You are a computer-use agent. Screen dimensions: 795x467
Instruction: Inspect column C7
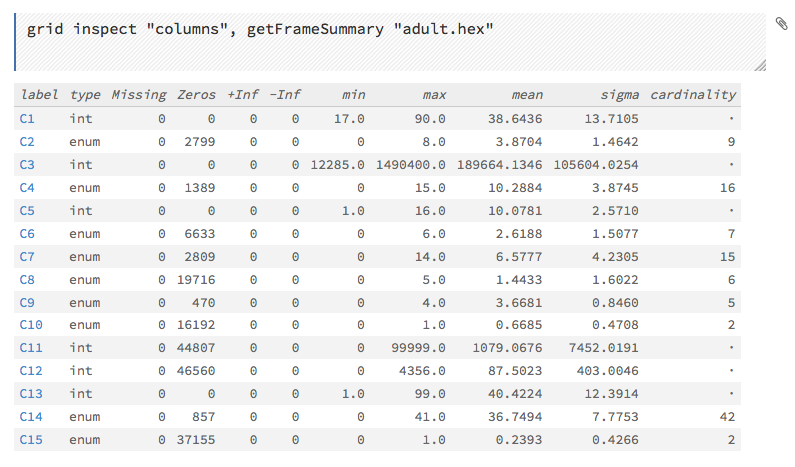(27, 256)
